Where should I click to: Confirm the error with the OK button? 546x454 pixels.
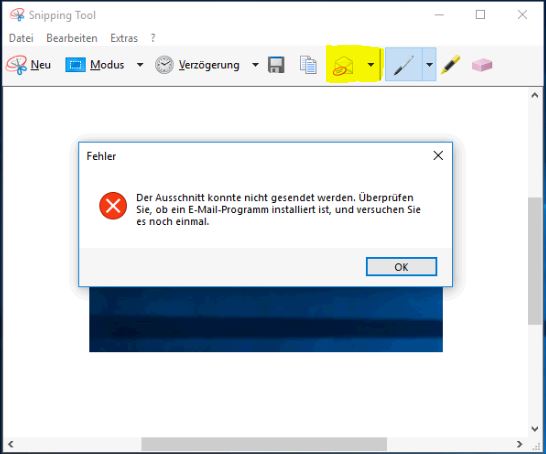tap(401, 267)
